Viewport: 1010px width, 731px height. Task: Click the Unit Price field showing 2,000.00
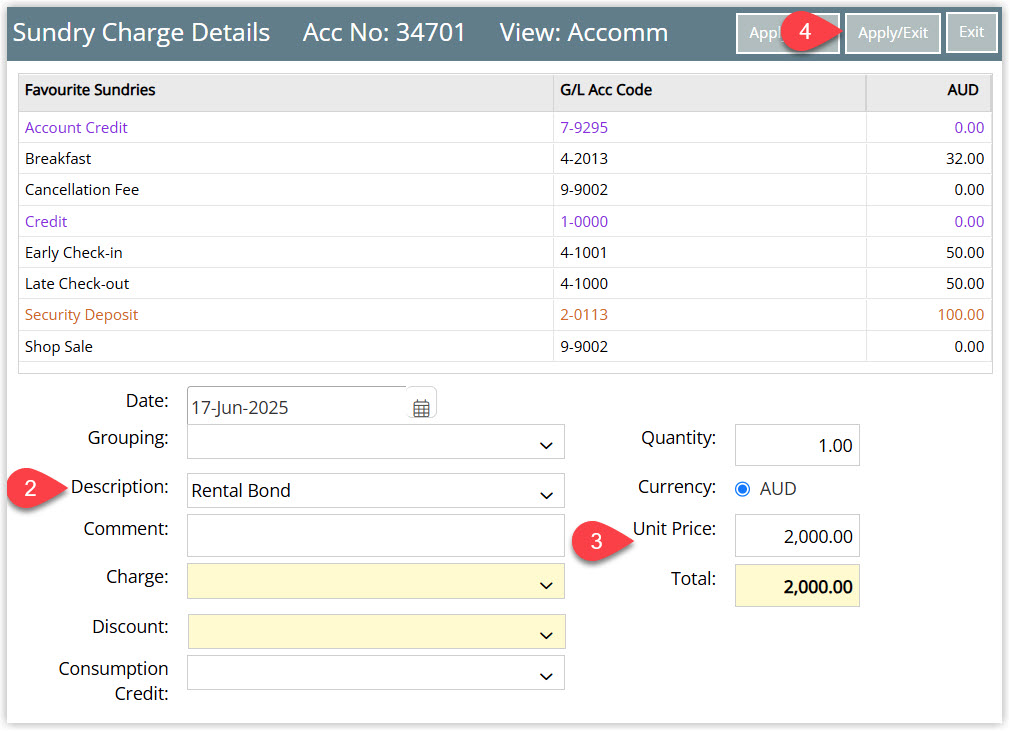797,536
